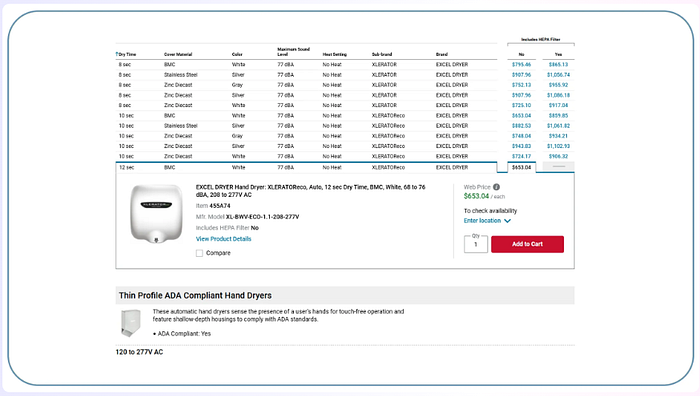Click item number 455A74
Screen dimensions: 700x396
[220, 206]
